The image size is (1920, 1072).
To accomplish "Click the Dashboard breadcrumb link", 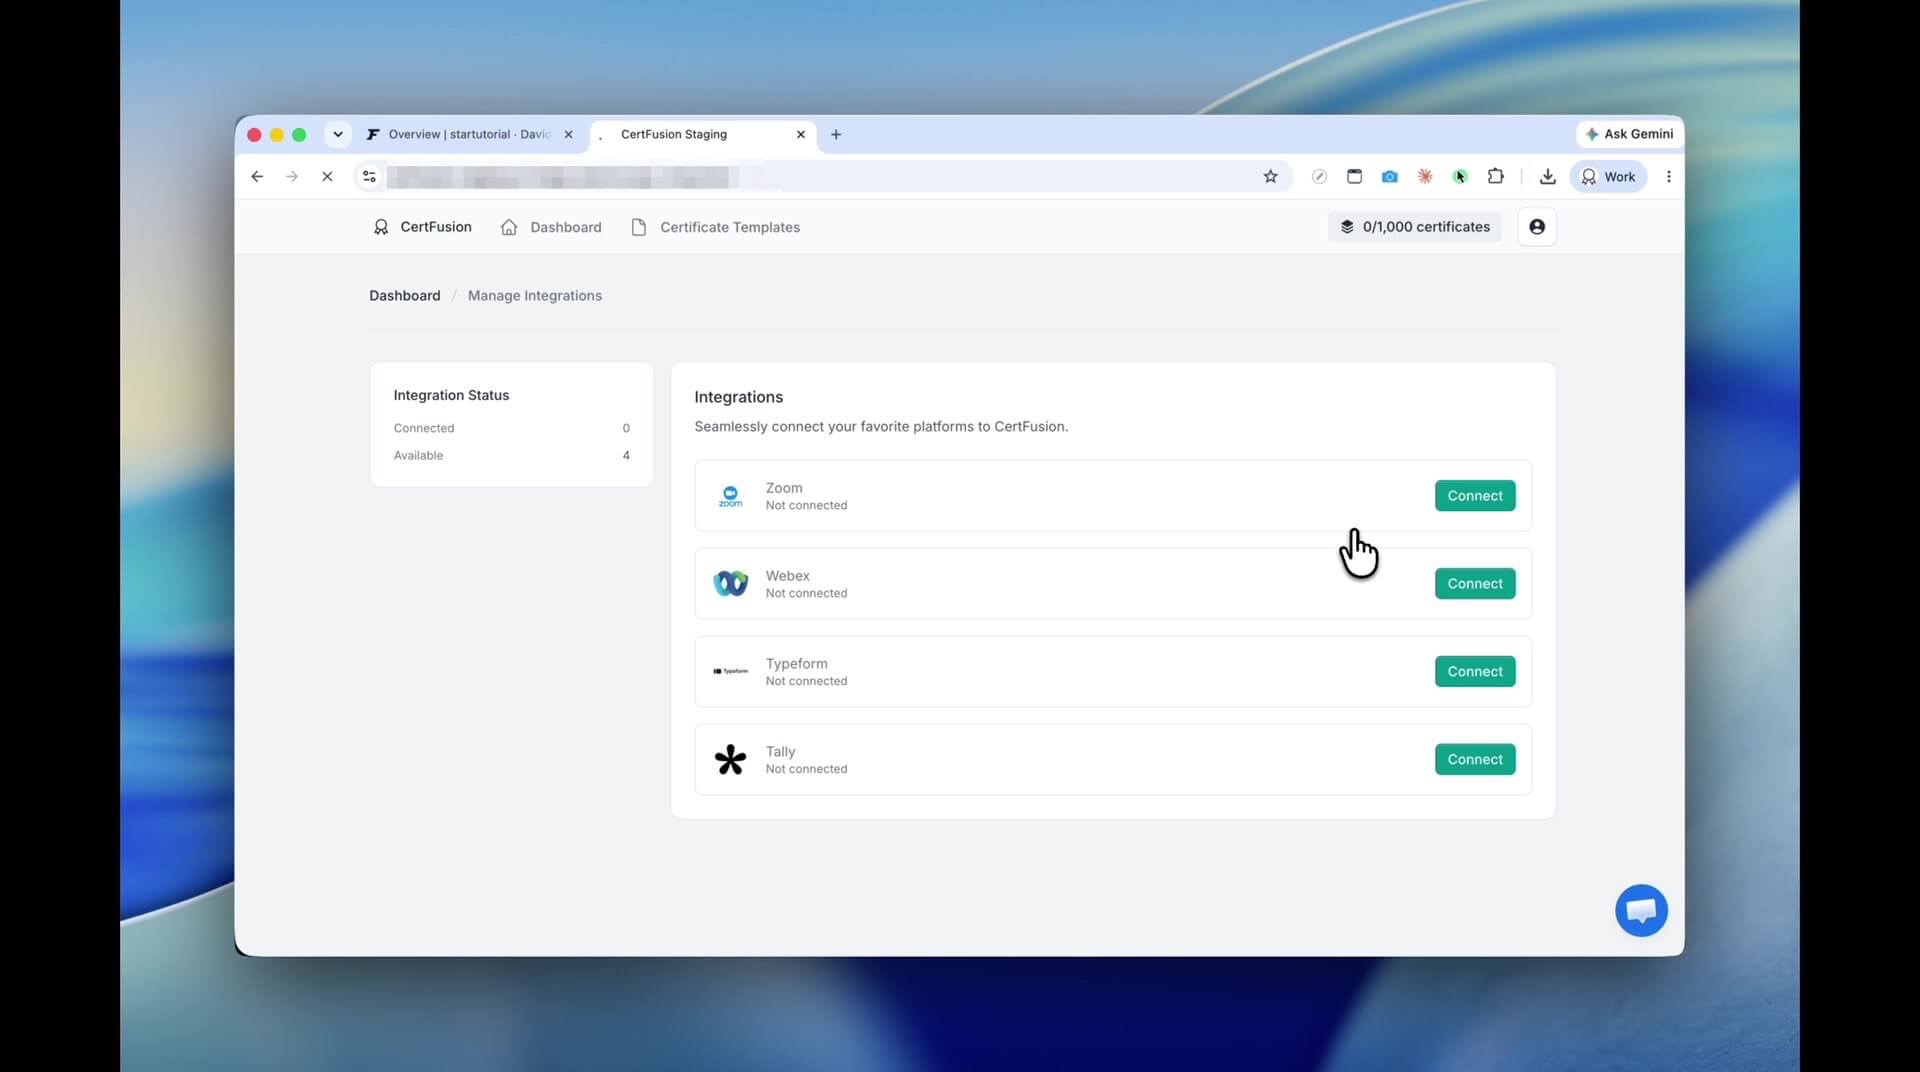I will click(404, 296).
